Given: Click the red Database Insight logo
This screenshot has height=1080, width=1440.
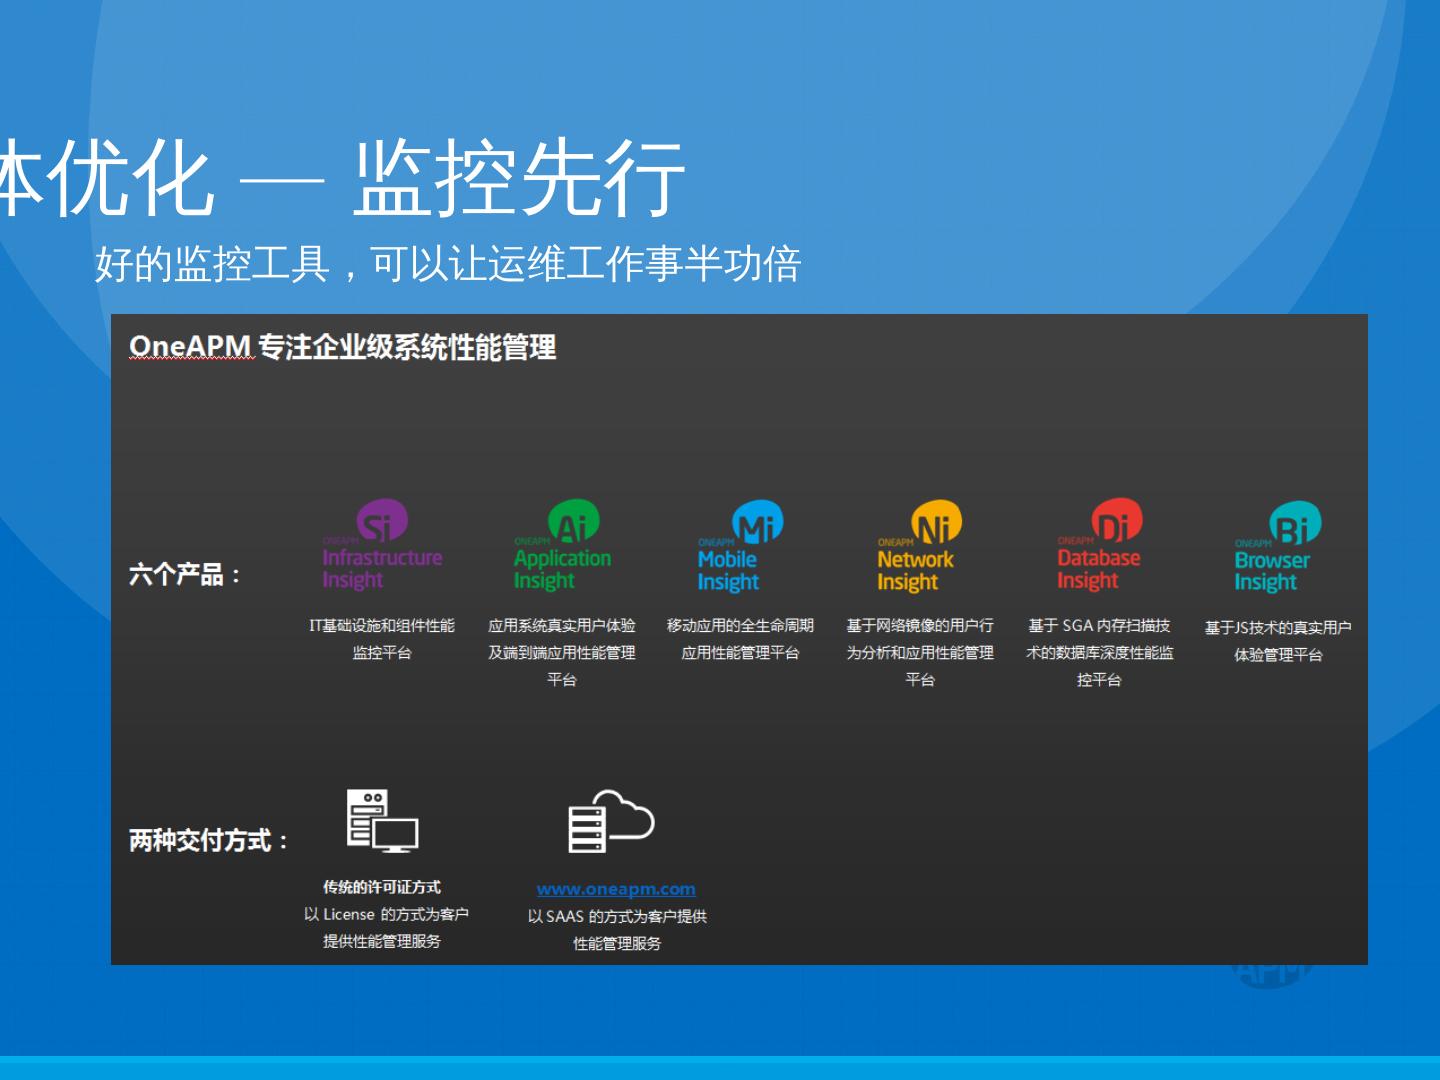Looking at the screenshot, I should [x=1099, y=546].
